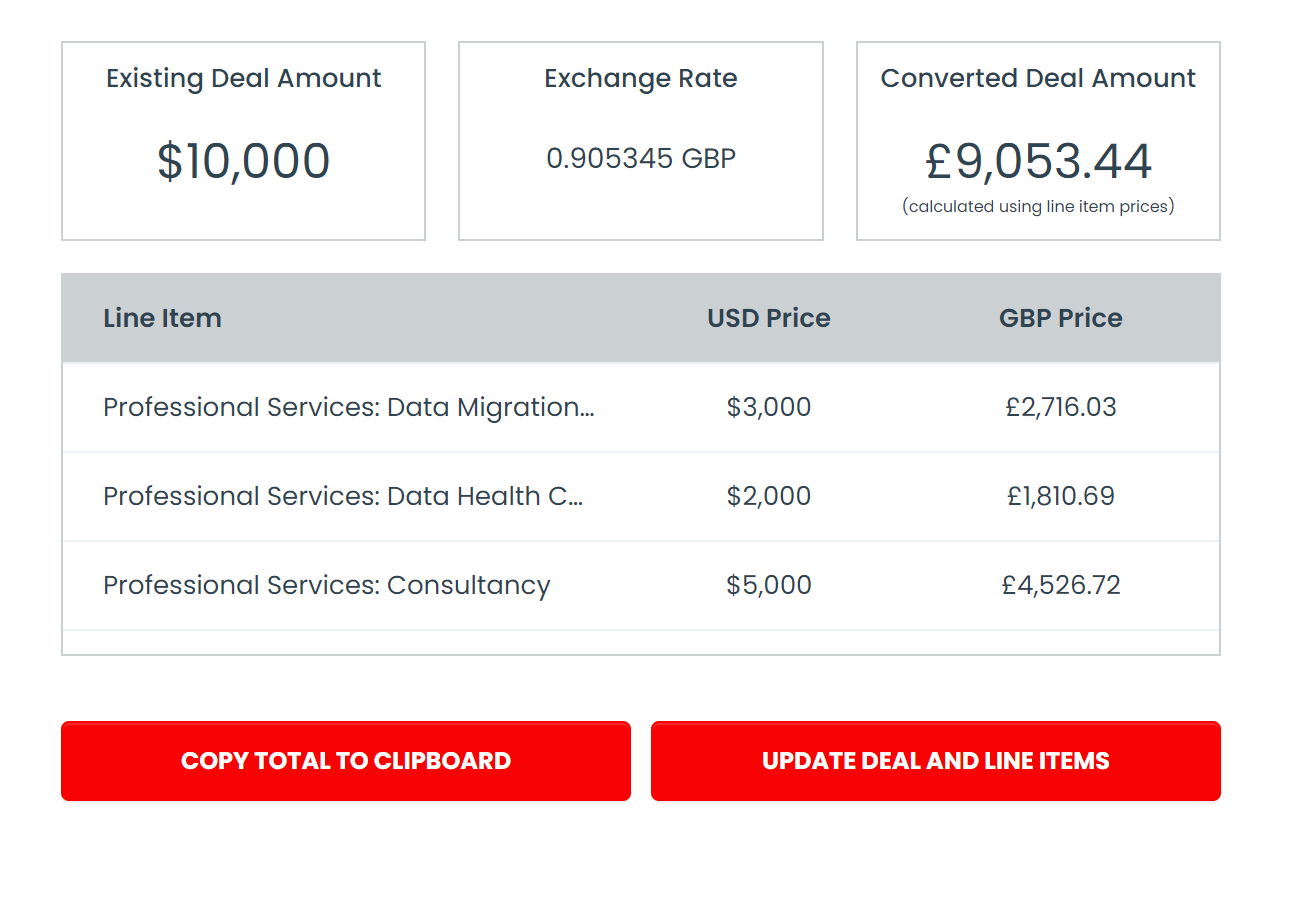Click the USD Price column header
The width and height of the screenshot is (1289, 899).
point(768,318)
